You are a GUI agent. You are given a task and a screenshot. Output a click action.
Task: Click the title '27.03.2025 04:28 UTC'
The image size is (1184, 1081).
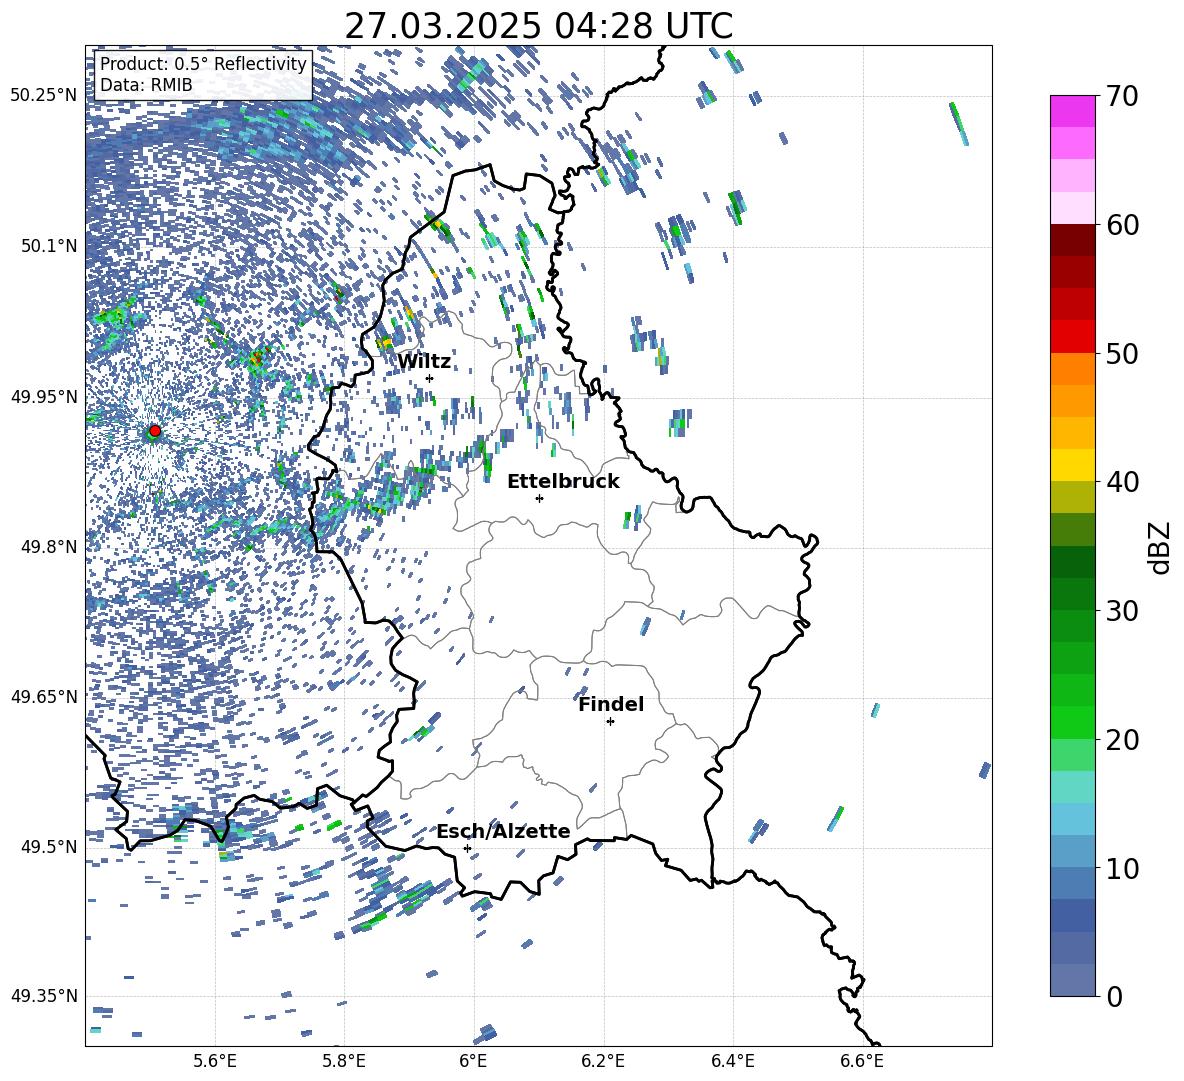tap(538, 26)
